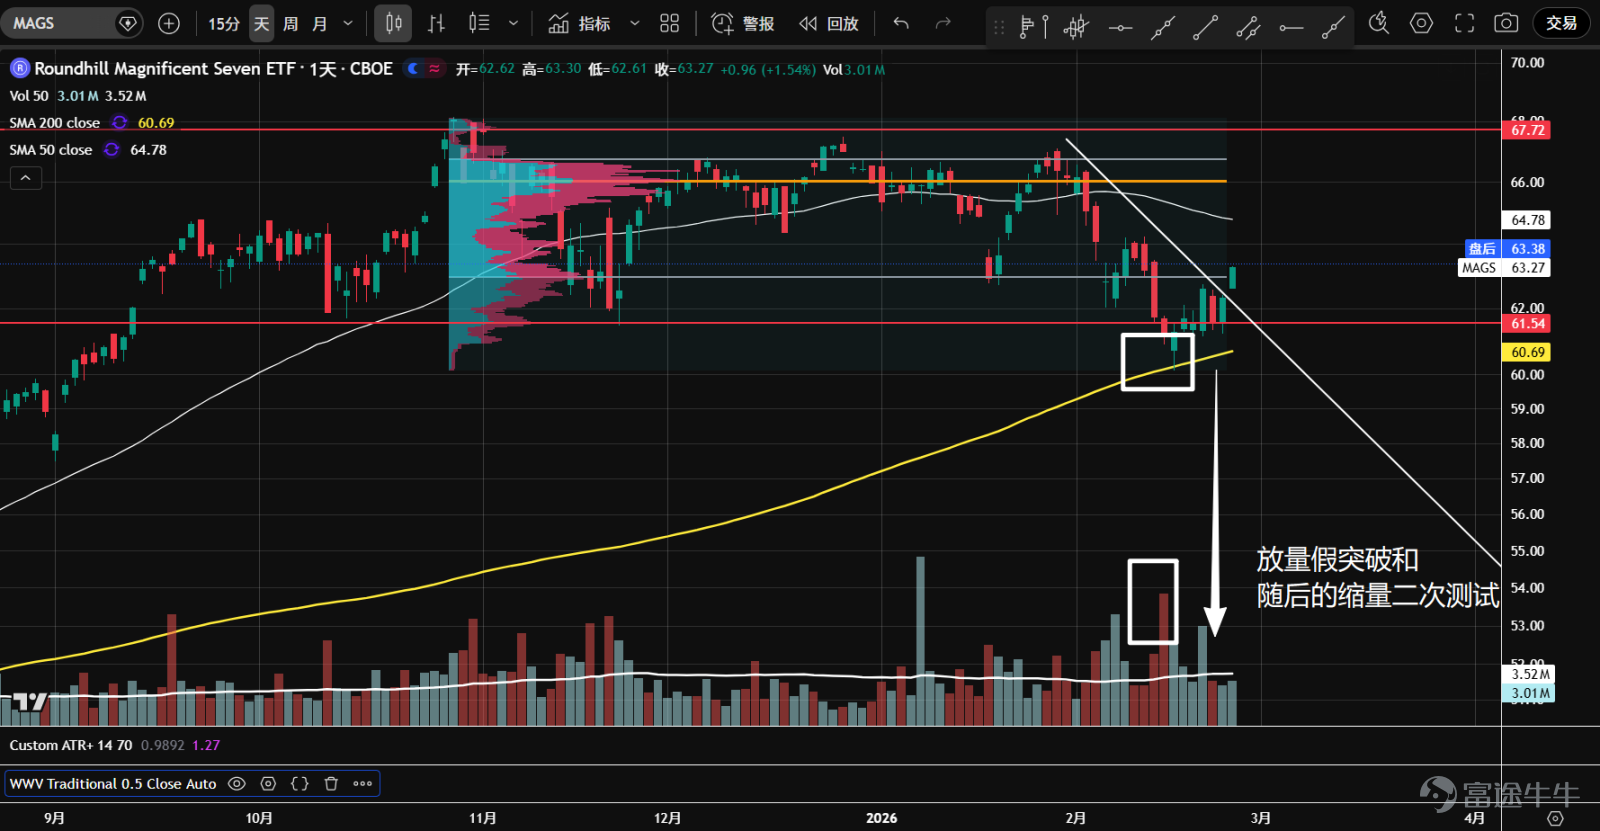This screenshot has width=1600, height=831.
Task: Click the Custom ATR+ 14 70 legend
Action: 71,745
